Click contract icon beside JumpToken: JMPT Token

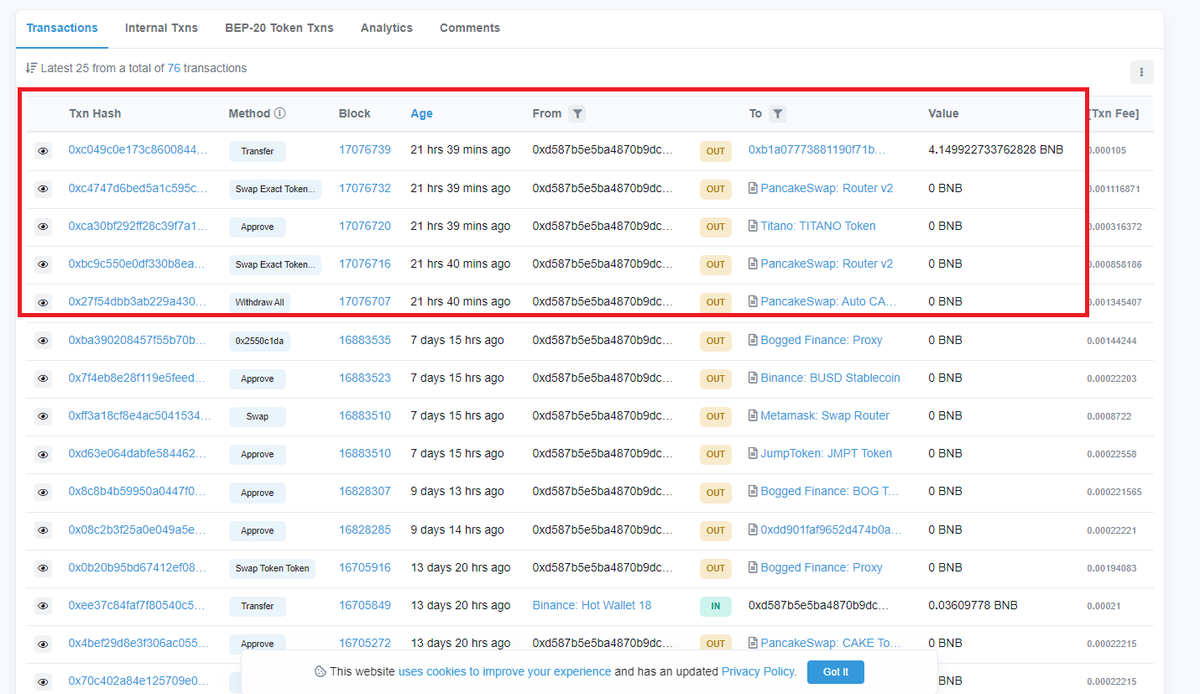pyautogui.click(x=753, y=454)
